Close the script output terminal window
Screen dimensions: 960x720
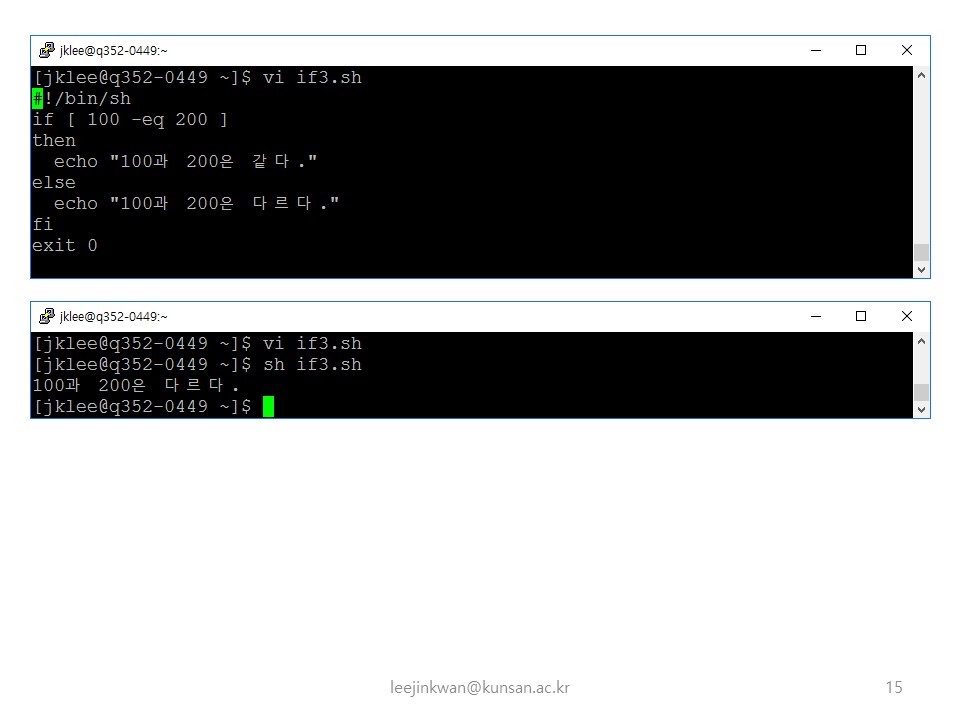tap(906, 316)
